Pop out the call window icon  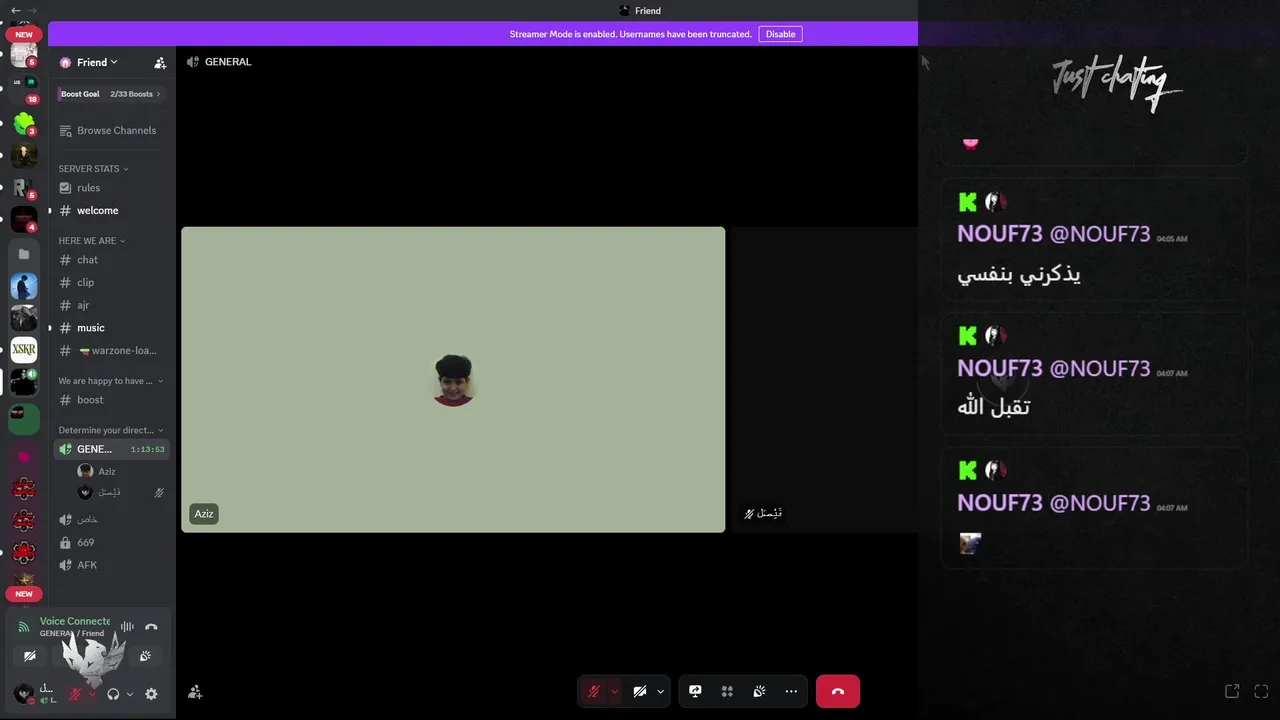[x=1232, y=691]
